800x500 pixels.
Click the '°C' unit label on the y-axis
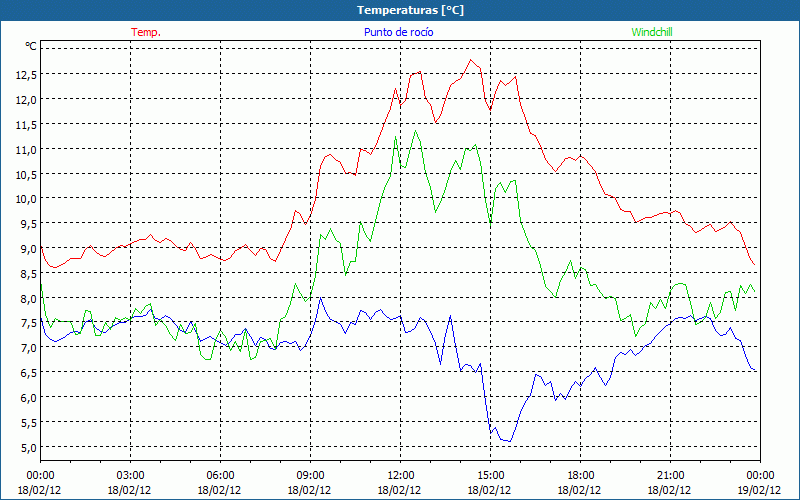click(31, 46)
